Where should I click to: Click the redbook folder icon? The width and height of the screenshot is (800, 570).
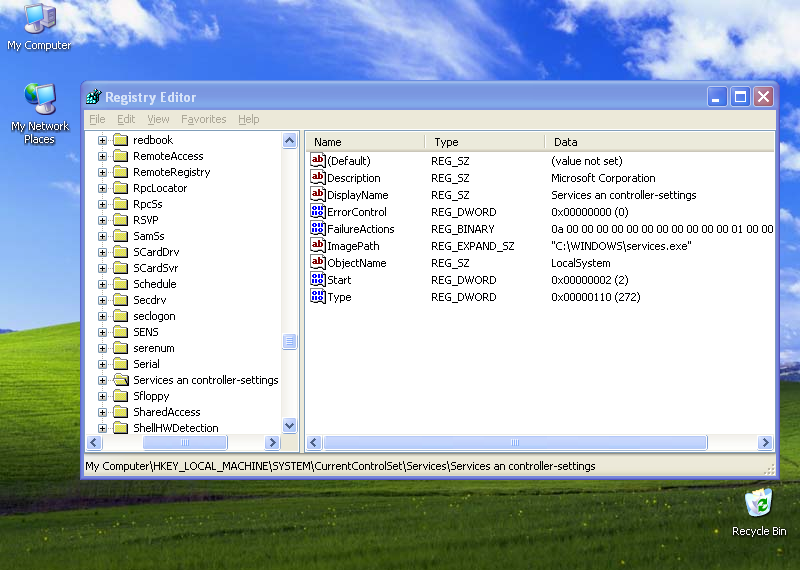[x=120, y=140]
